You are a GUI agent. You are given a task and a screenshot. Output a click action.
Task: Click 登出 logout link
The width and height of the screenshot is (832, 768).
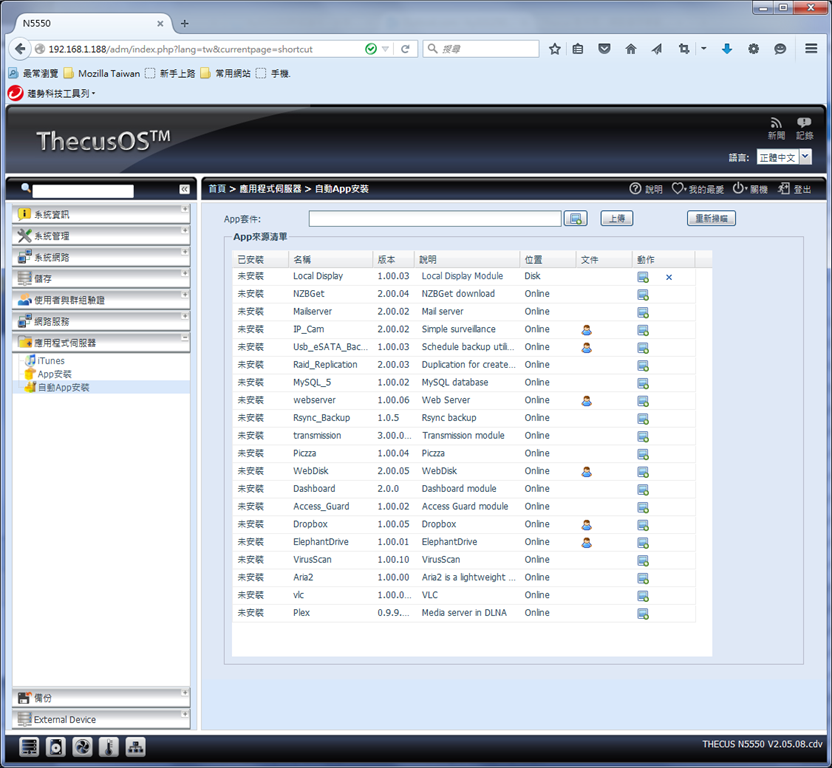(794, 189)
